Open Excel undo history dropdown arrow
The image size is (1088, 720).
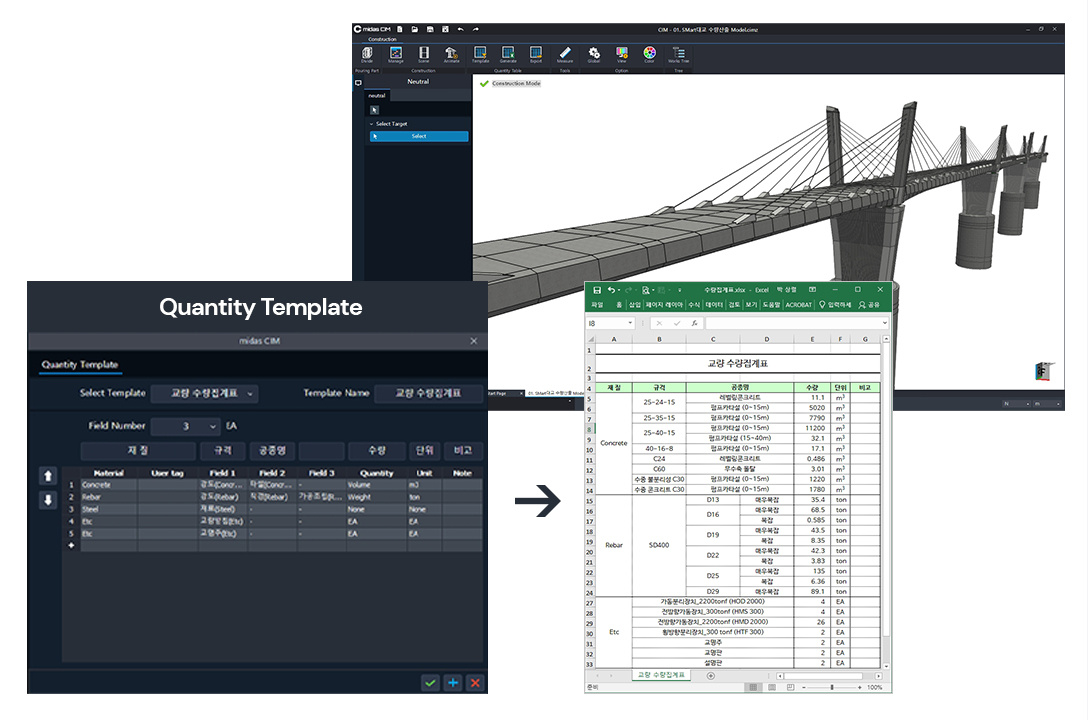click(x=619, y=290)
